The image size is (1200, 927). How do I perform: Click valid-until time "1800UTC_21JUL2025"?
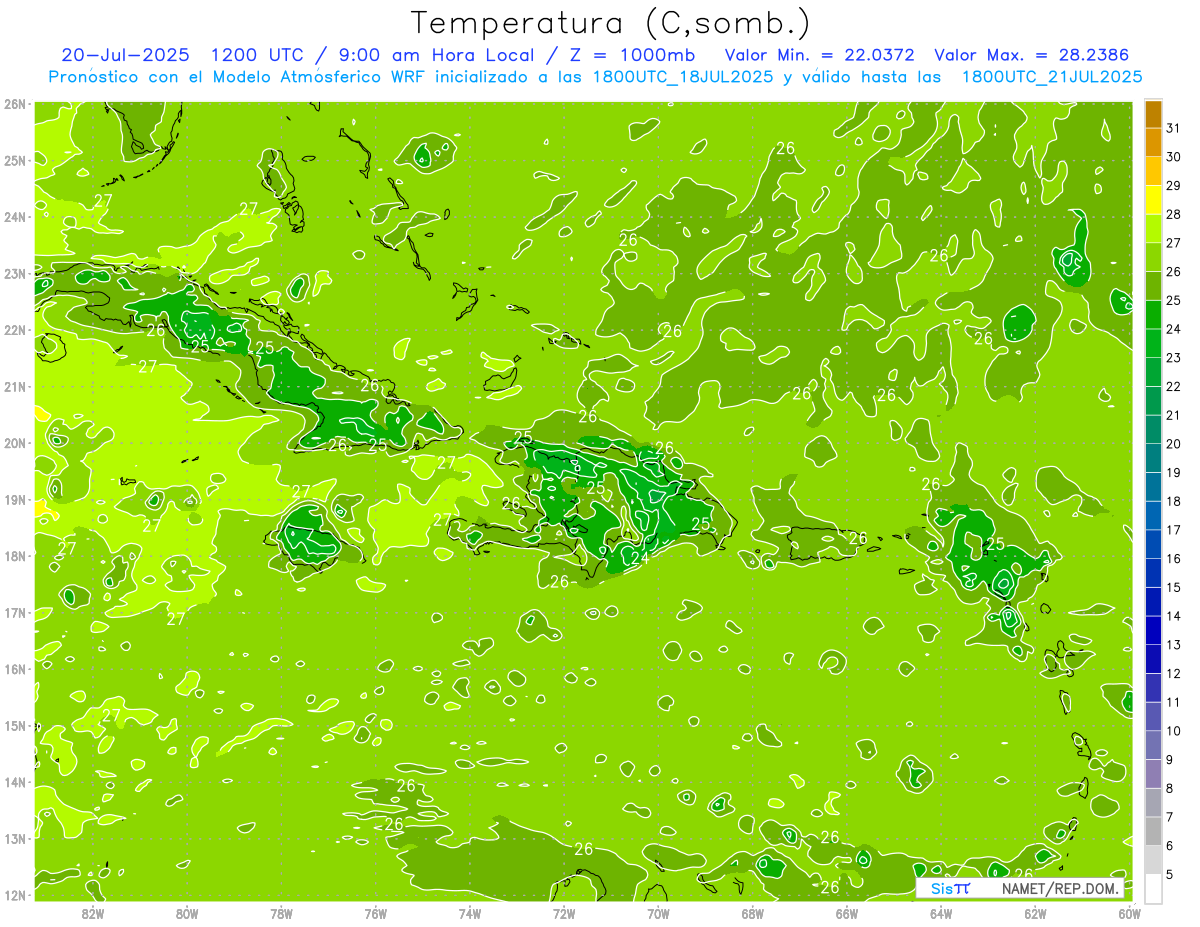point(1051,77)
